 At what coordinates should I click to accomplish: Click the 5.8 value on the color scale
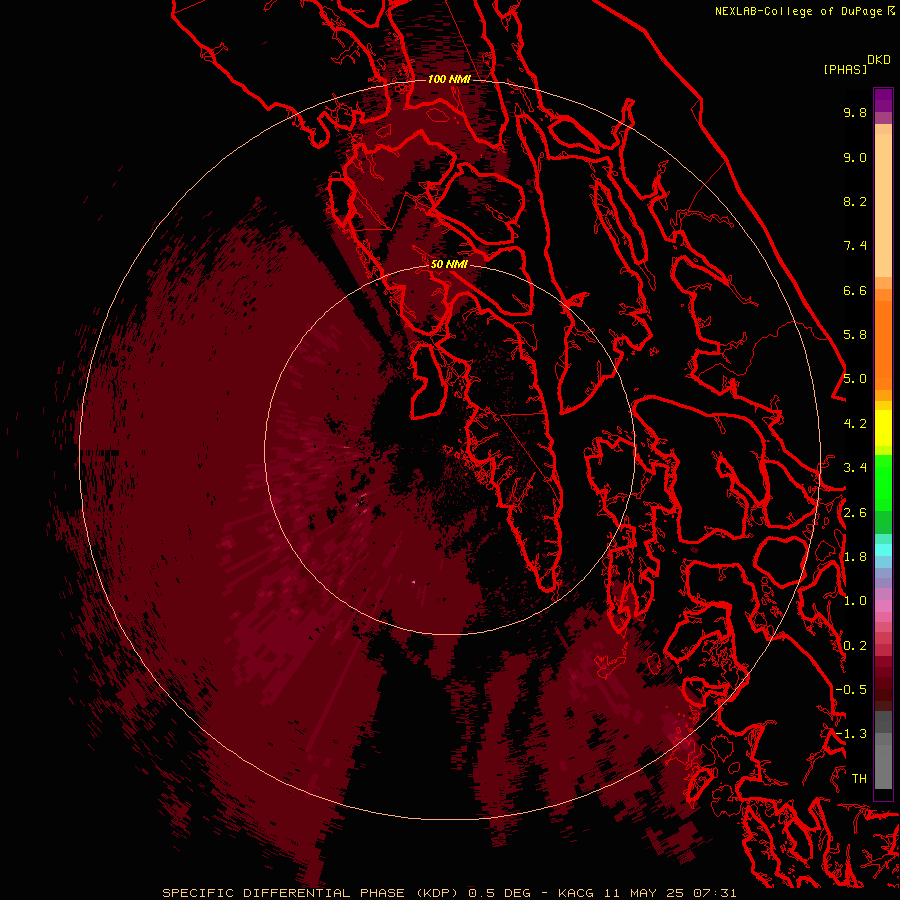(x=855, y=335)
